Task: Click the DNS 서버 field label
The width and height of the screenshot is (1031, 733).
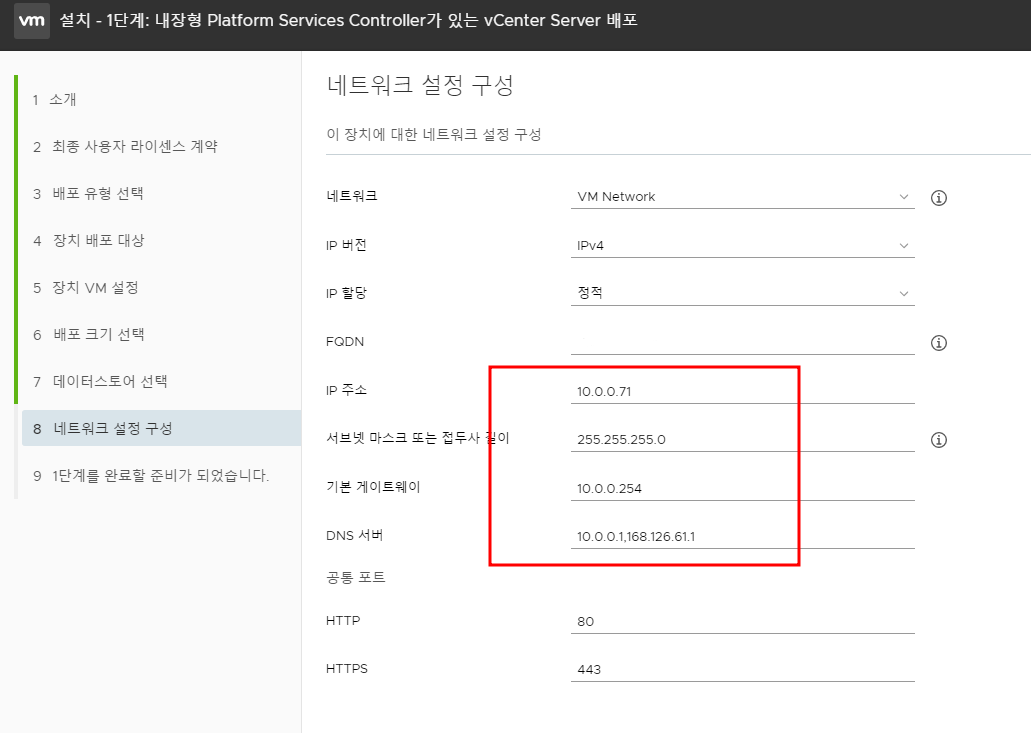Action: coord(354,535)
